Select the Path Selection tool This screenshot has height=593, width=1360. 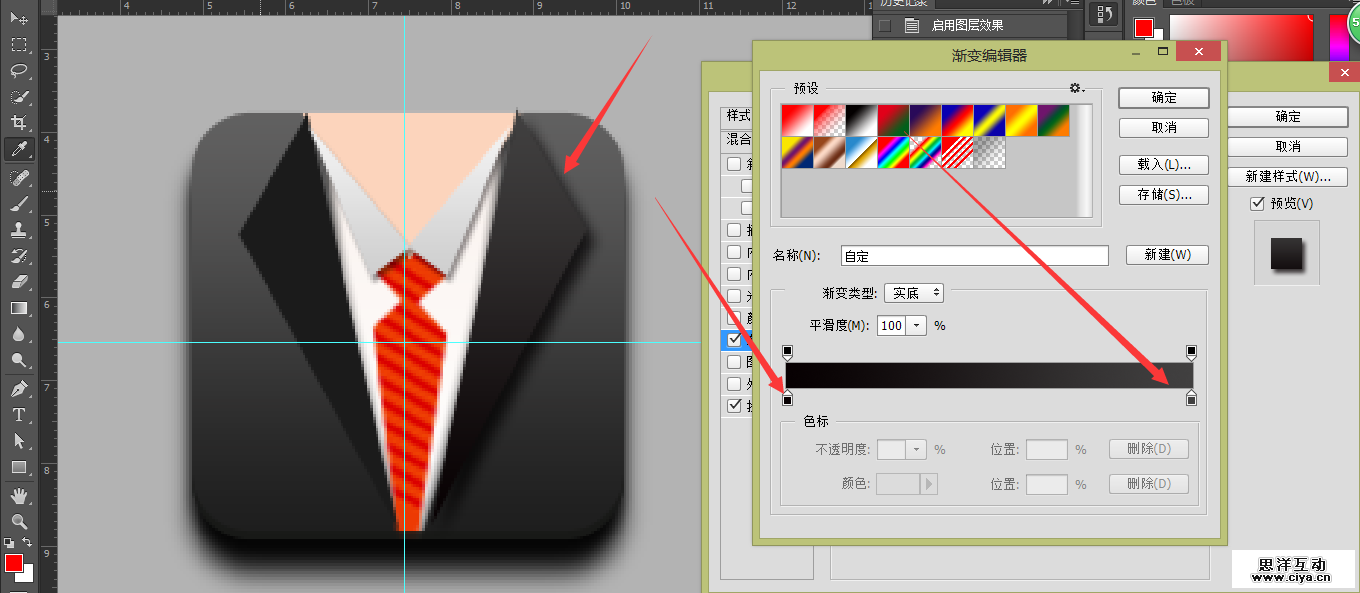tap(19, 441)
